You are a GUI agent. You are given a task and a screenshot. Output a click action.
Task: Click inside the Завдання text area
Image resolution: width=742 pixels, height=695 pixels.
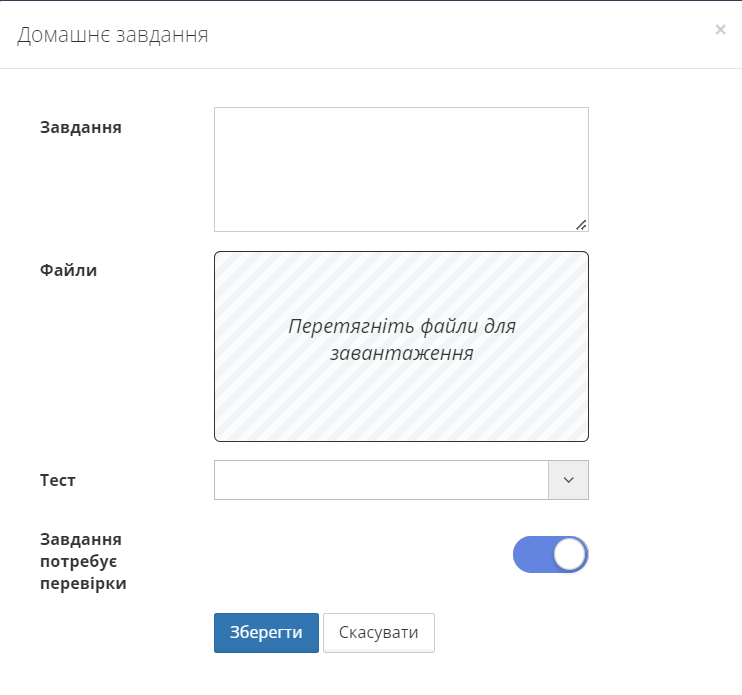point(400,168)
